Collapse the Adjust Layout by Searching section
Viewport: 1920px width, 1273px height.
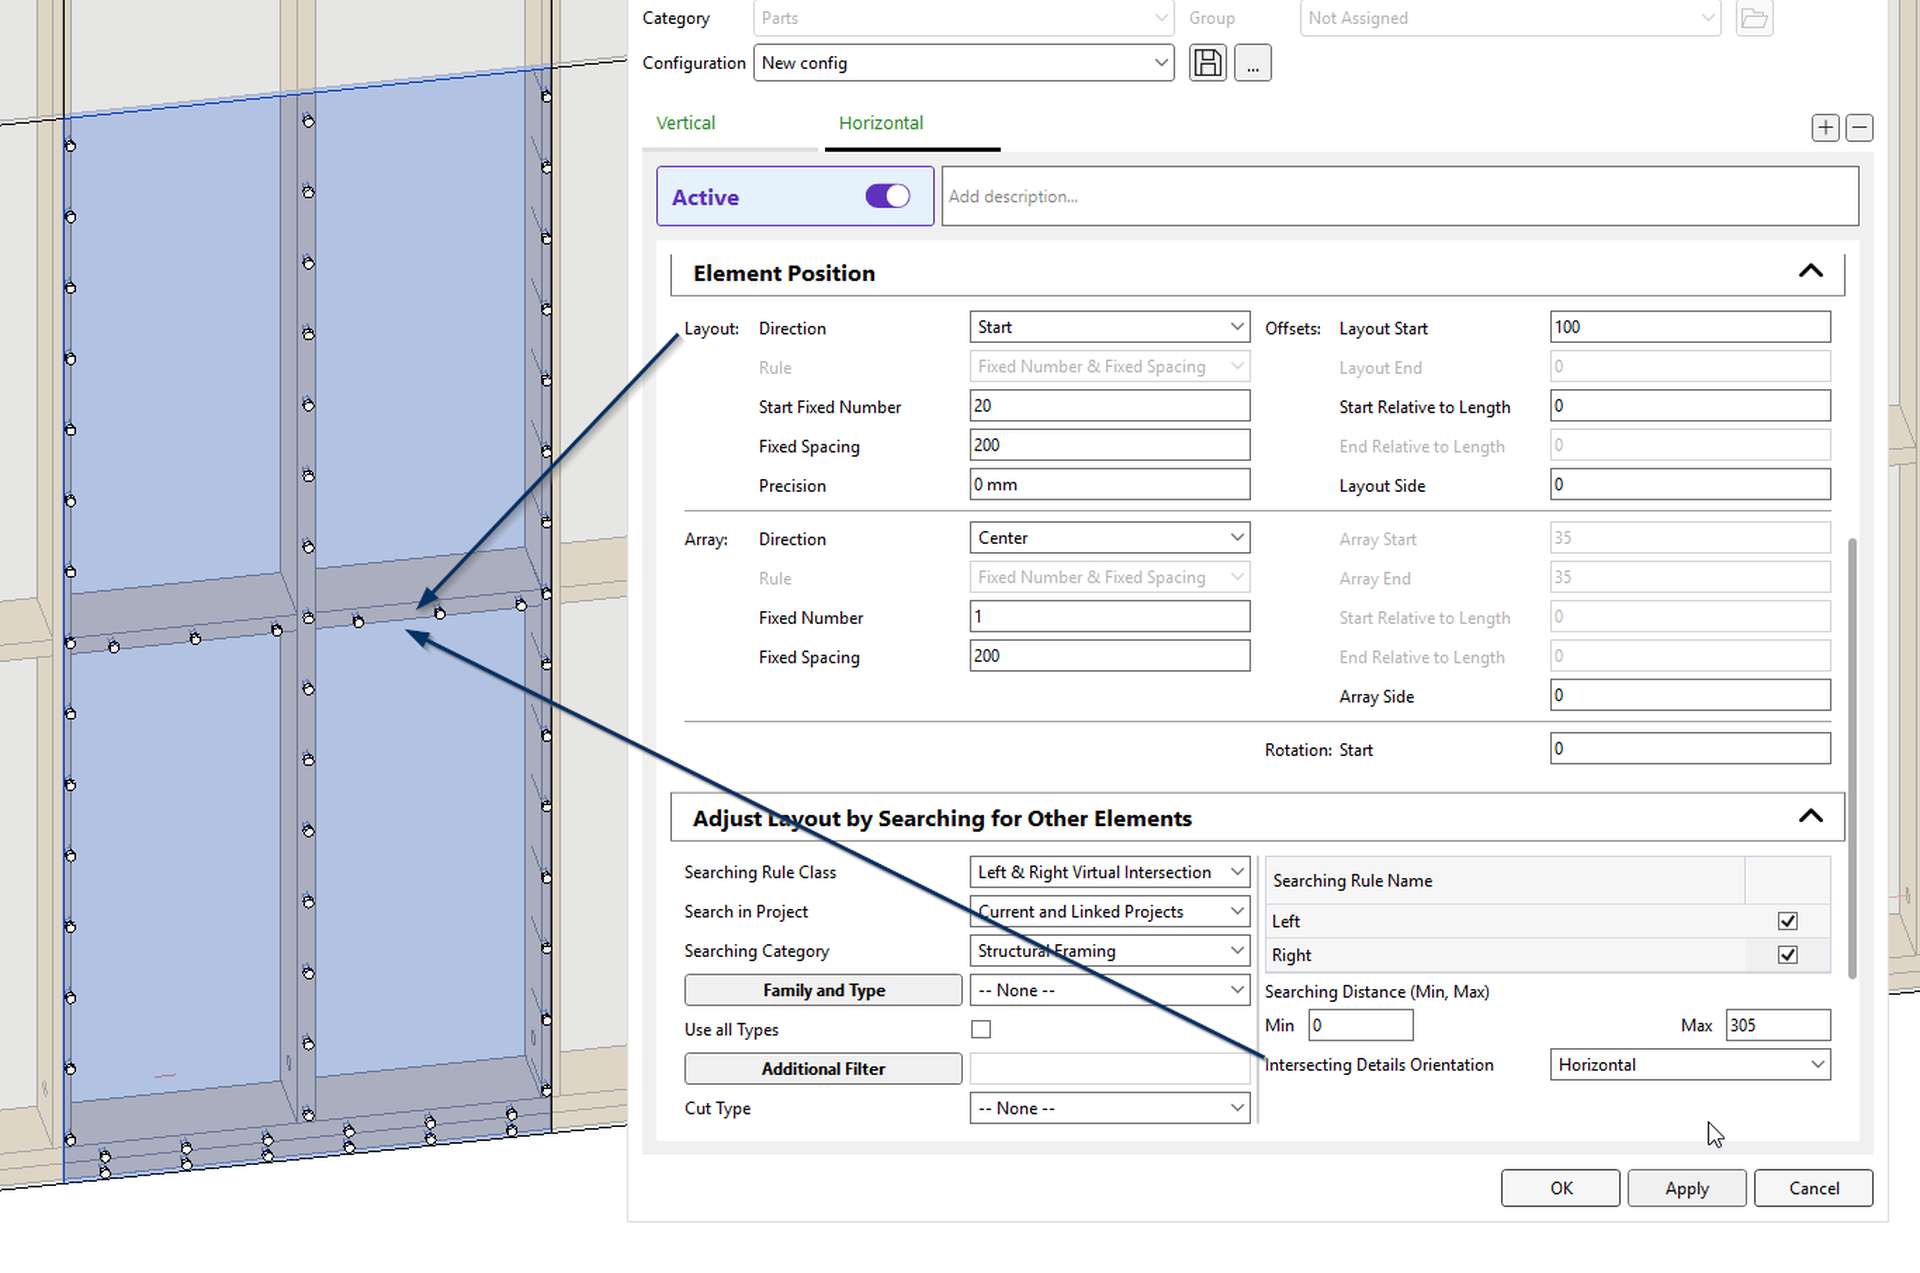click(1810, 817)
